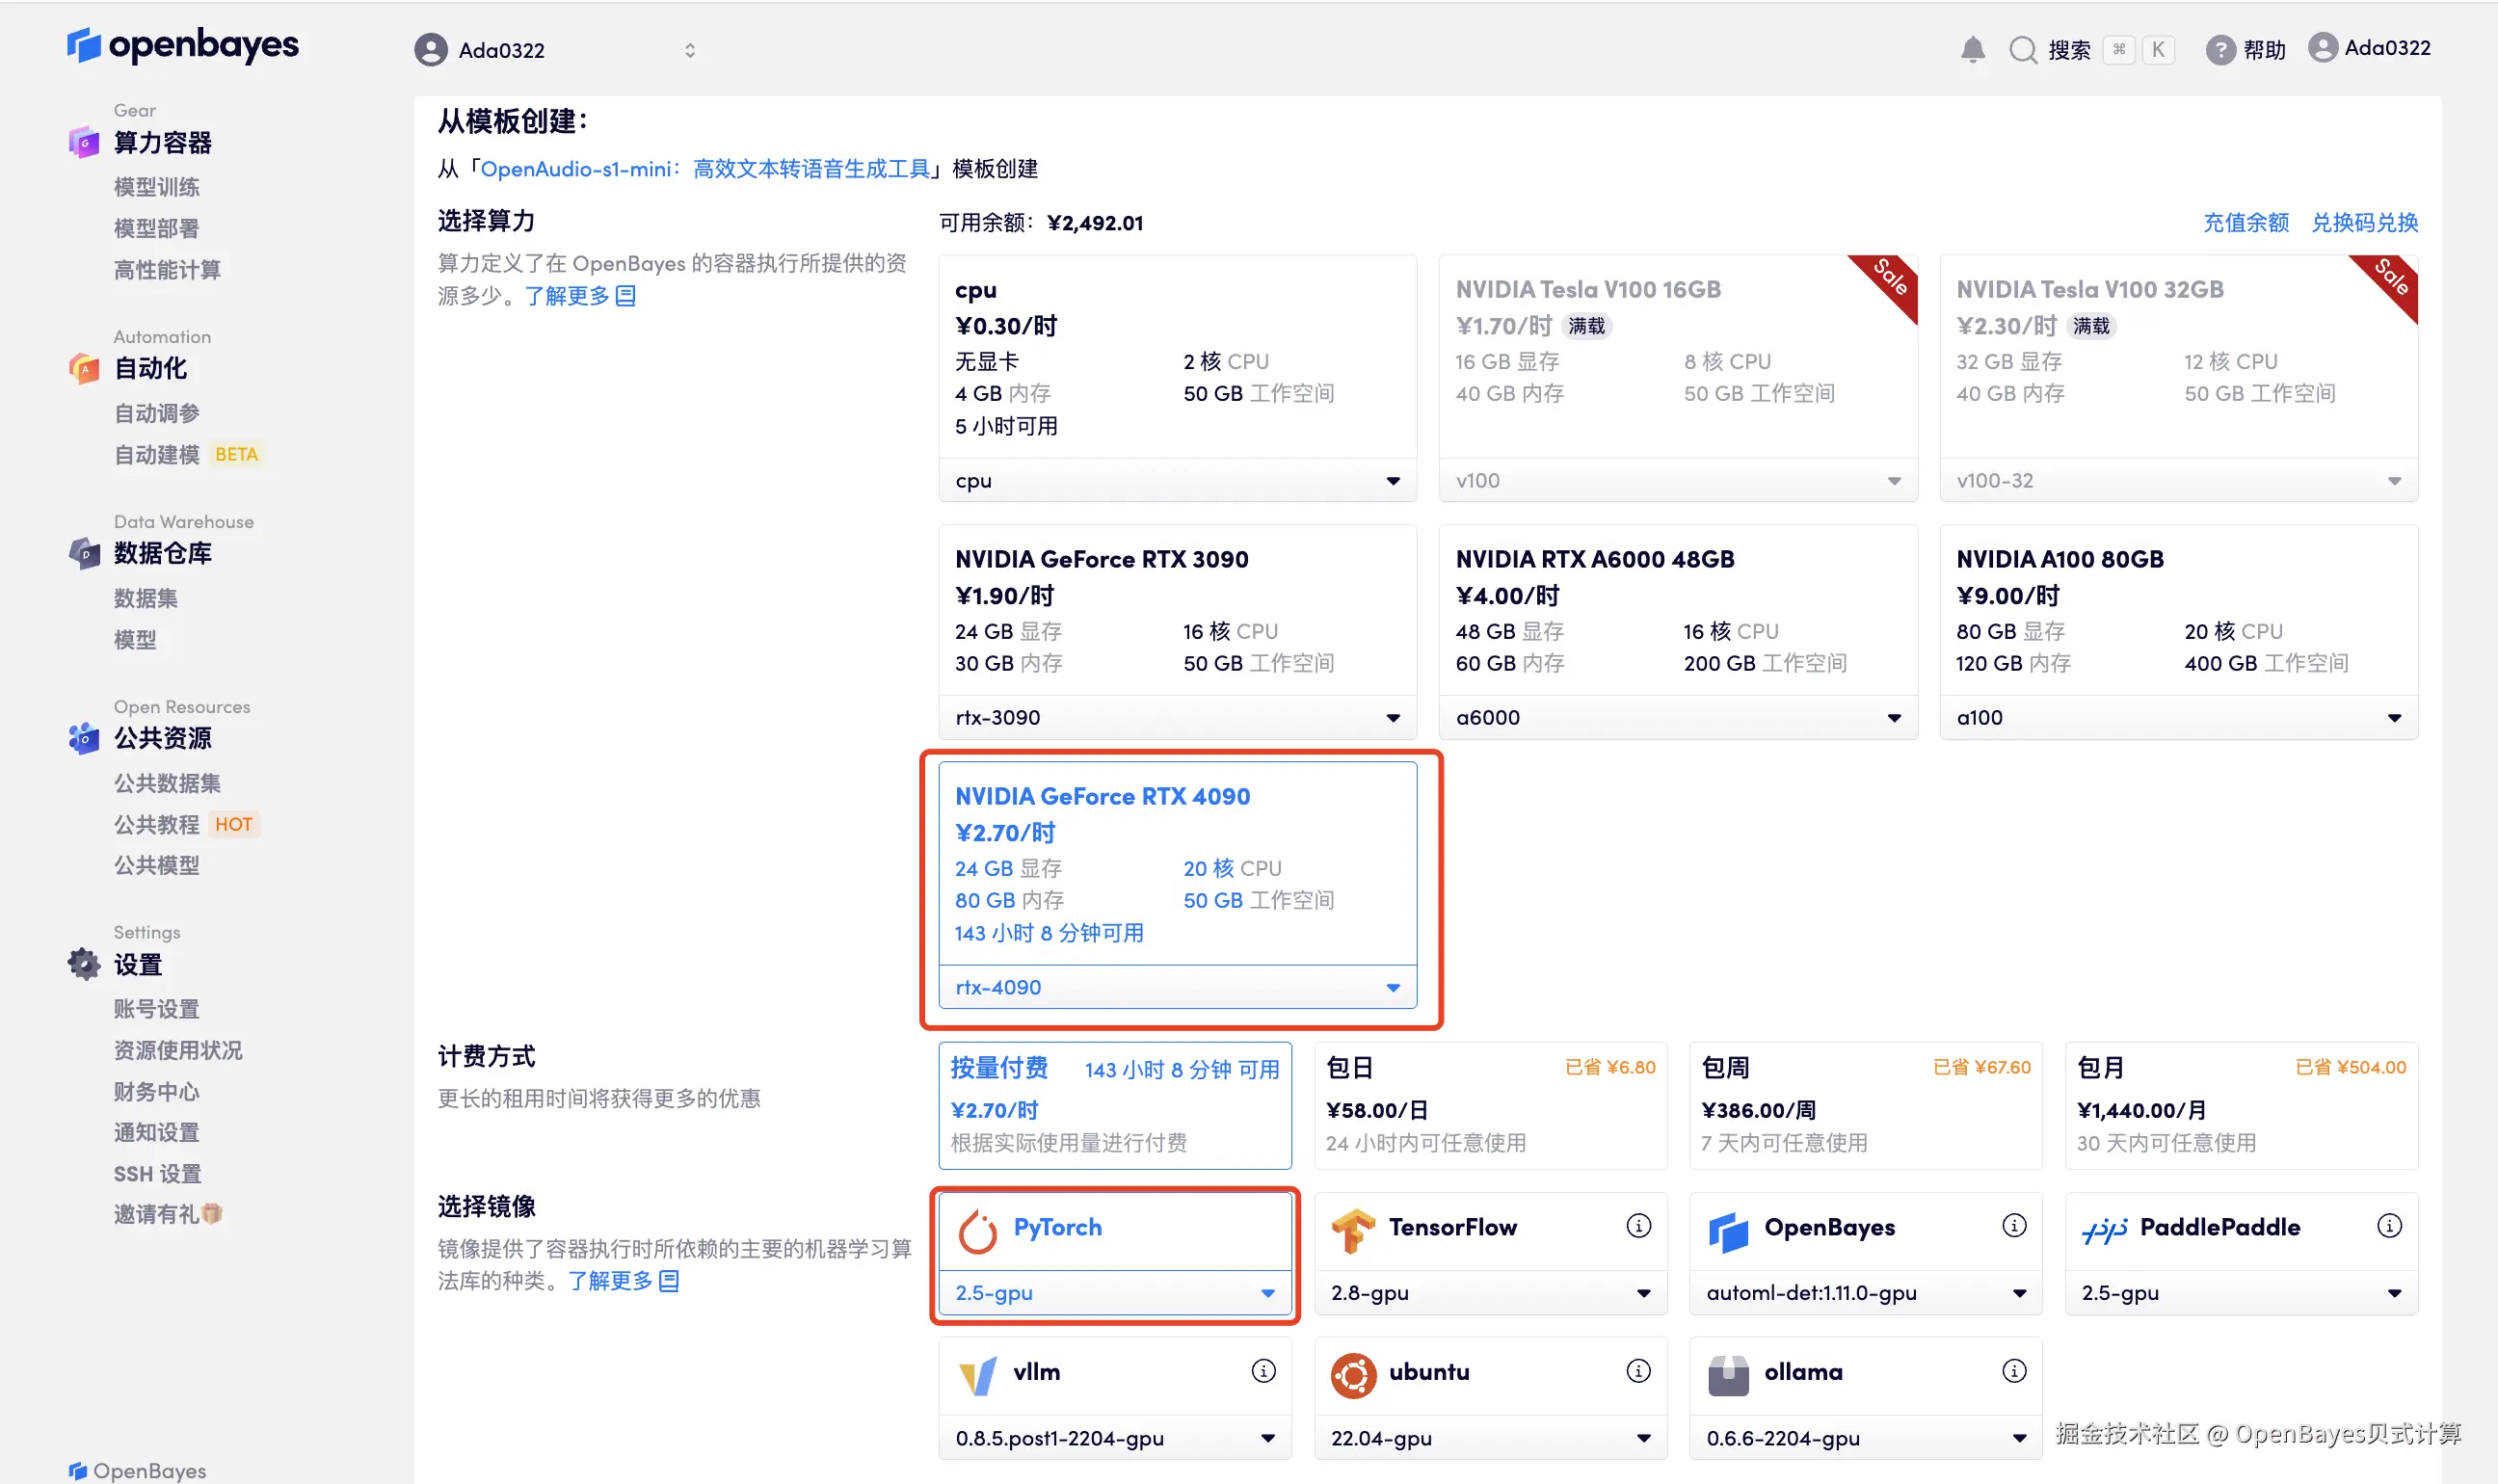2498x1484 pixels.
Task: Click the notification bell icon
Action: click(1972, 50)
